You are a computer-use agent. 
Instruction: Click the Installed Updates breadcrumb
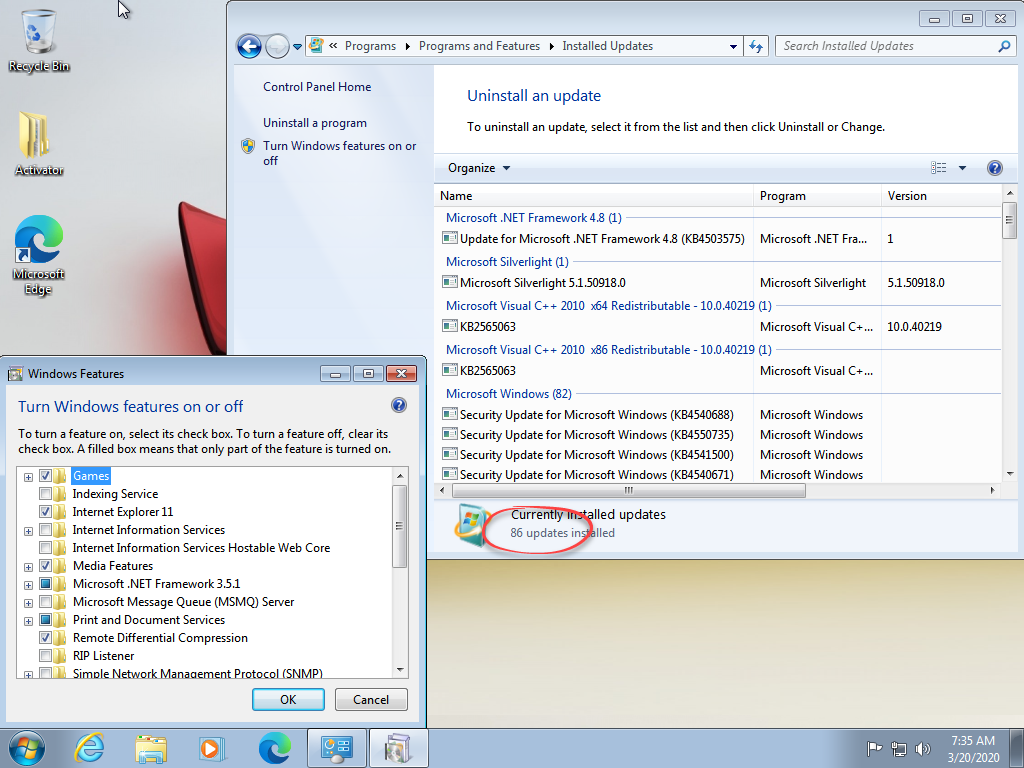(607, 46)
